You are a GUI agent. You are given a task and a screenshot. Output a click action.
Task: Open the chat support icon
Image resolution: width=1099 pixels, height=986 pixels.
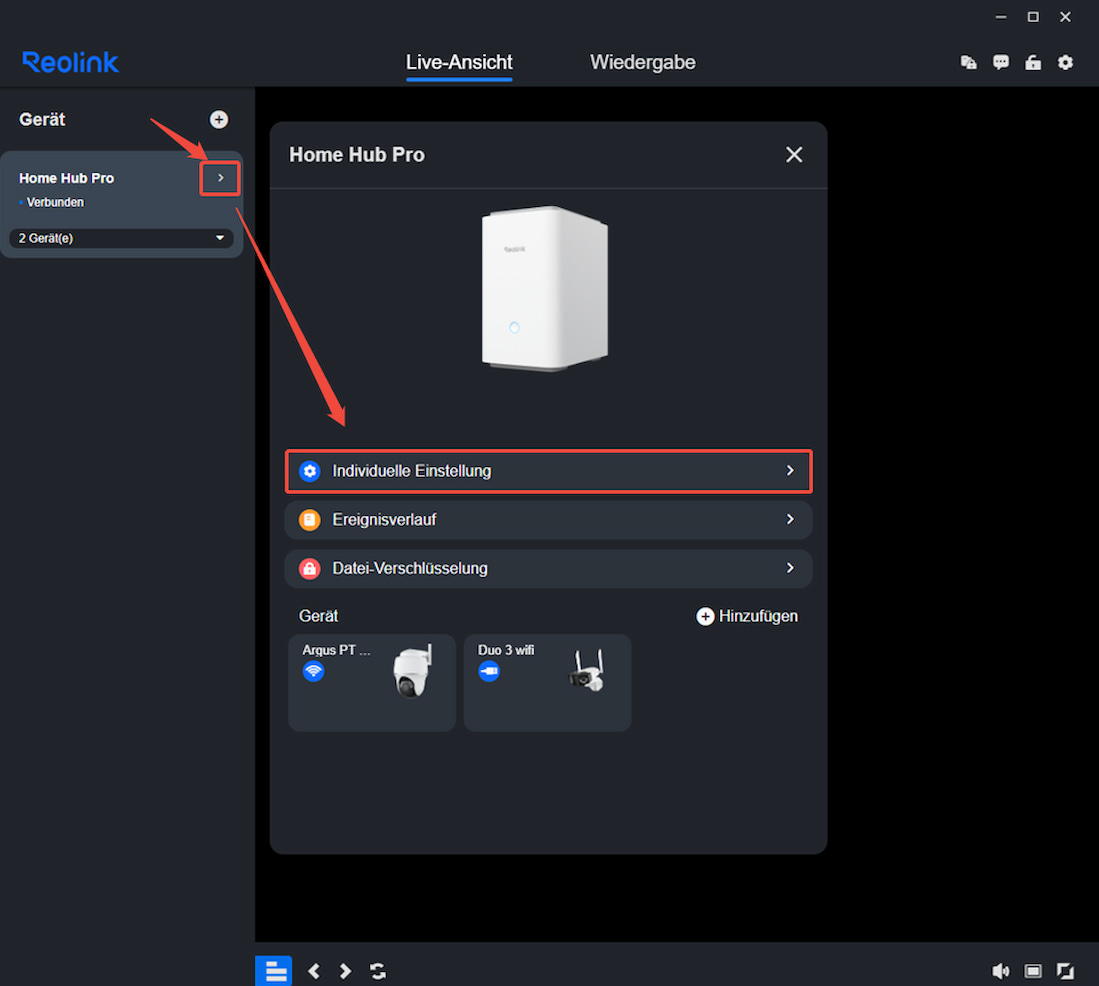pos(1001,62)
